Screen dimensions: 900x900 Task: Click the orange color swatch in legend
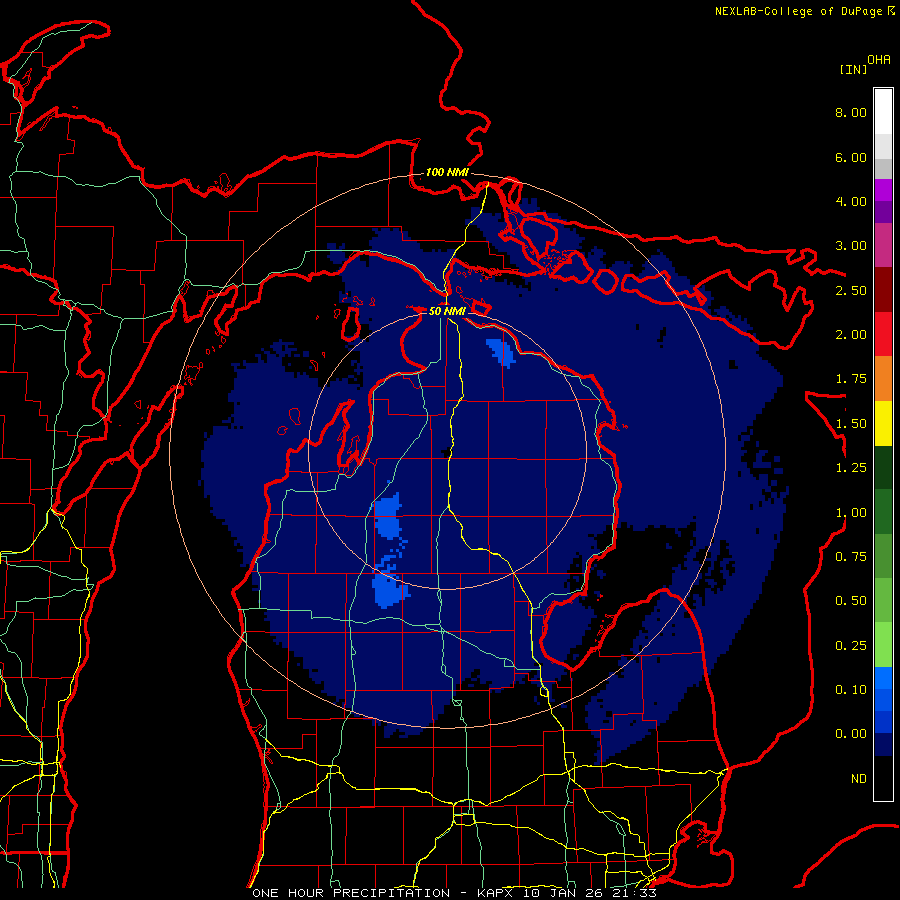coord(883,379)
